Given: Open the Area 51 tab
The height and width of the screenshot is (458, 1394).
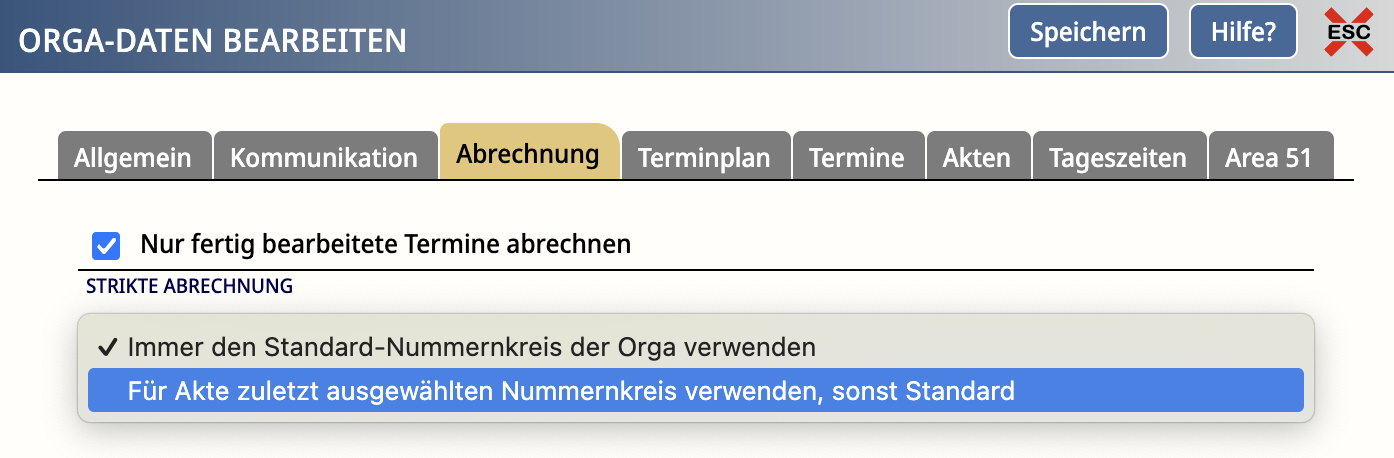Looking at the screenshot, I should (1269, 158).
